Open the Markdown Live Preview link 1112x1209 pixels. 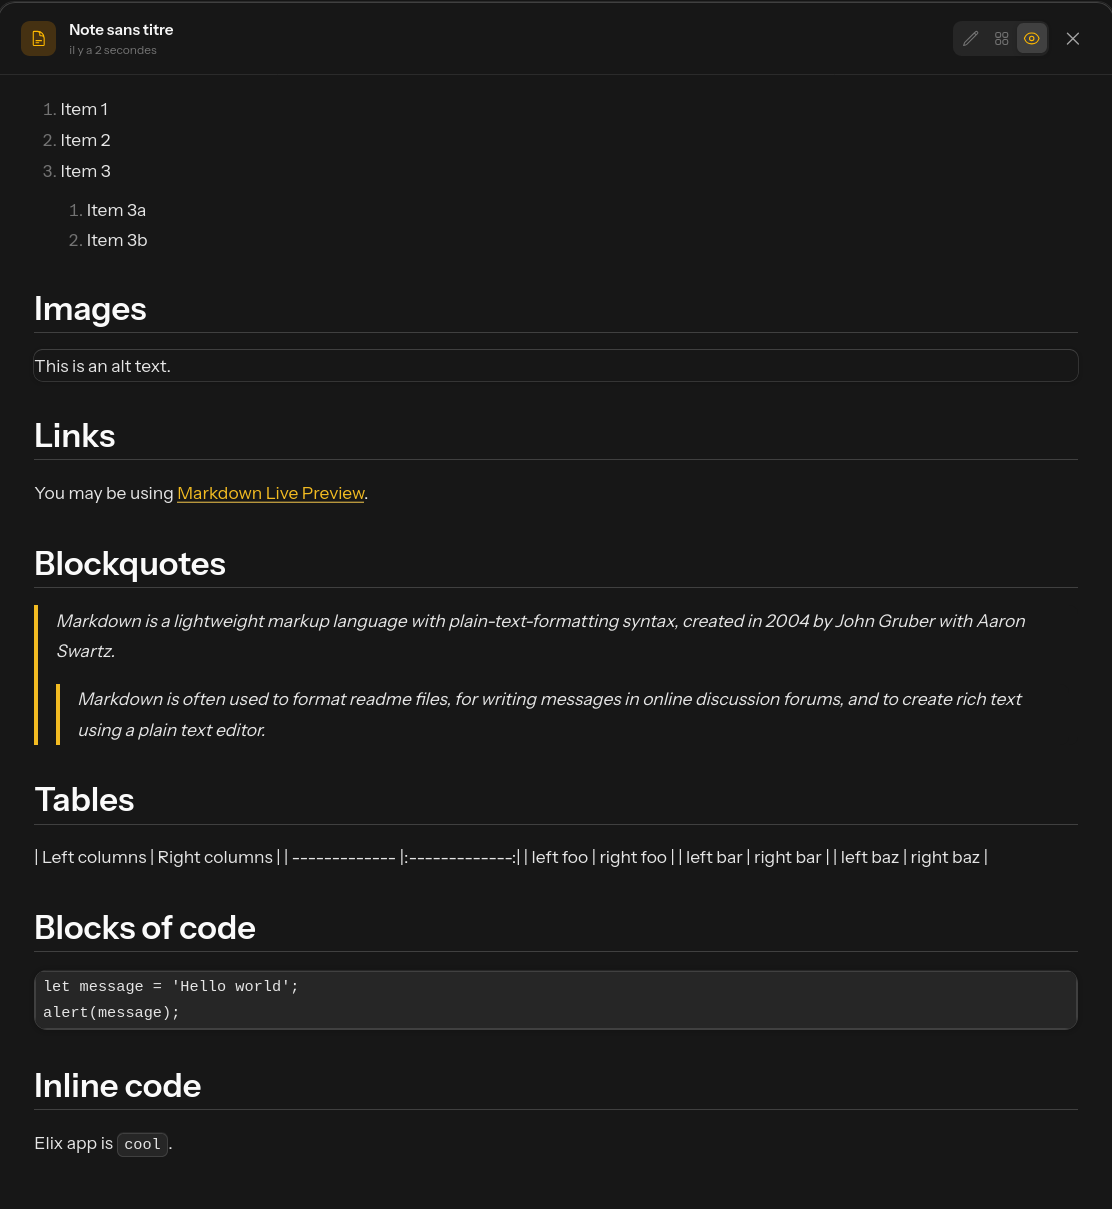271,493
